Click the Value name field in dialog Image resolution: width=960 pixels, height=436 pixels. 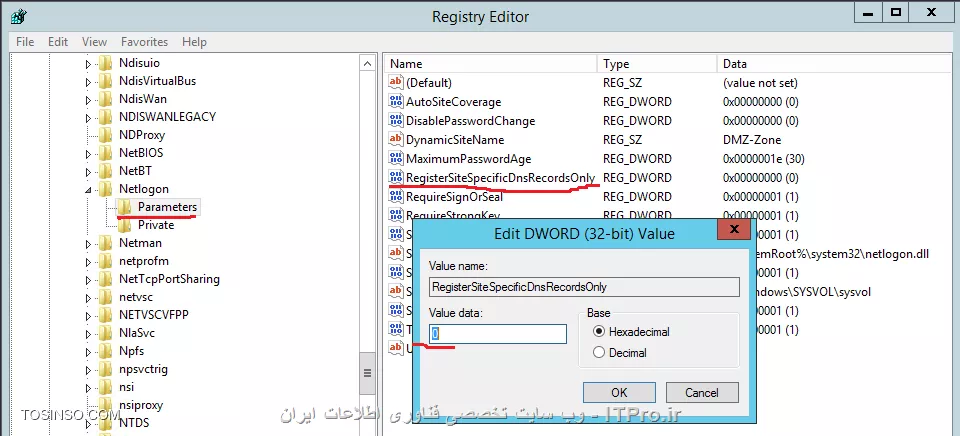[x=584, y=287]
